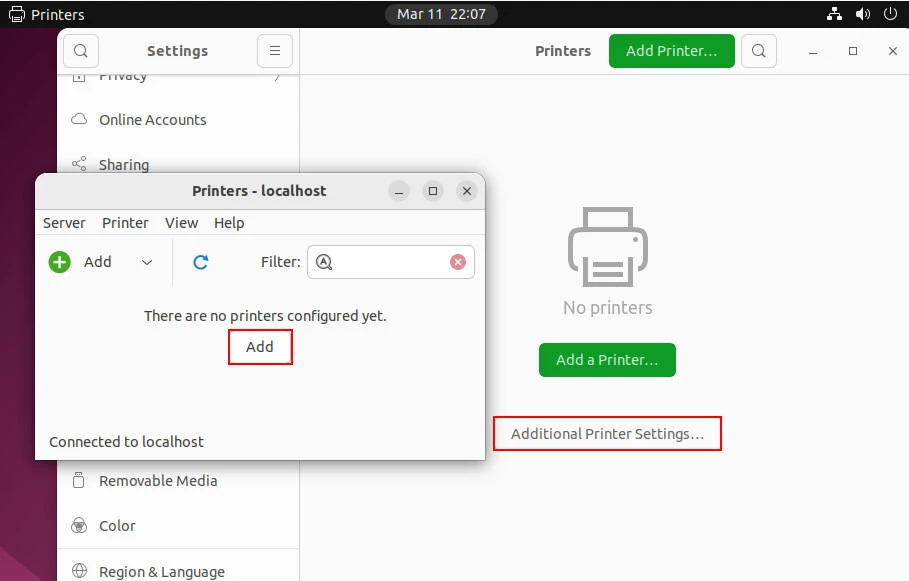The image size is (909, 581).
Task: Select Online Accounts in the sidebar
Action: pyautogui.click(x=152, y=120)
